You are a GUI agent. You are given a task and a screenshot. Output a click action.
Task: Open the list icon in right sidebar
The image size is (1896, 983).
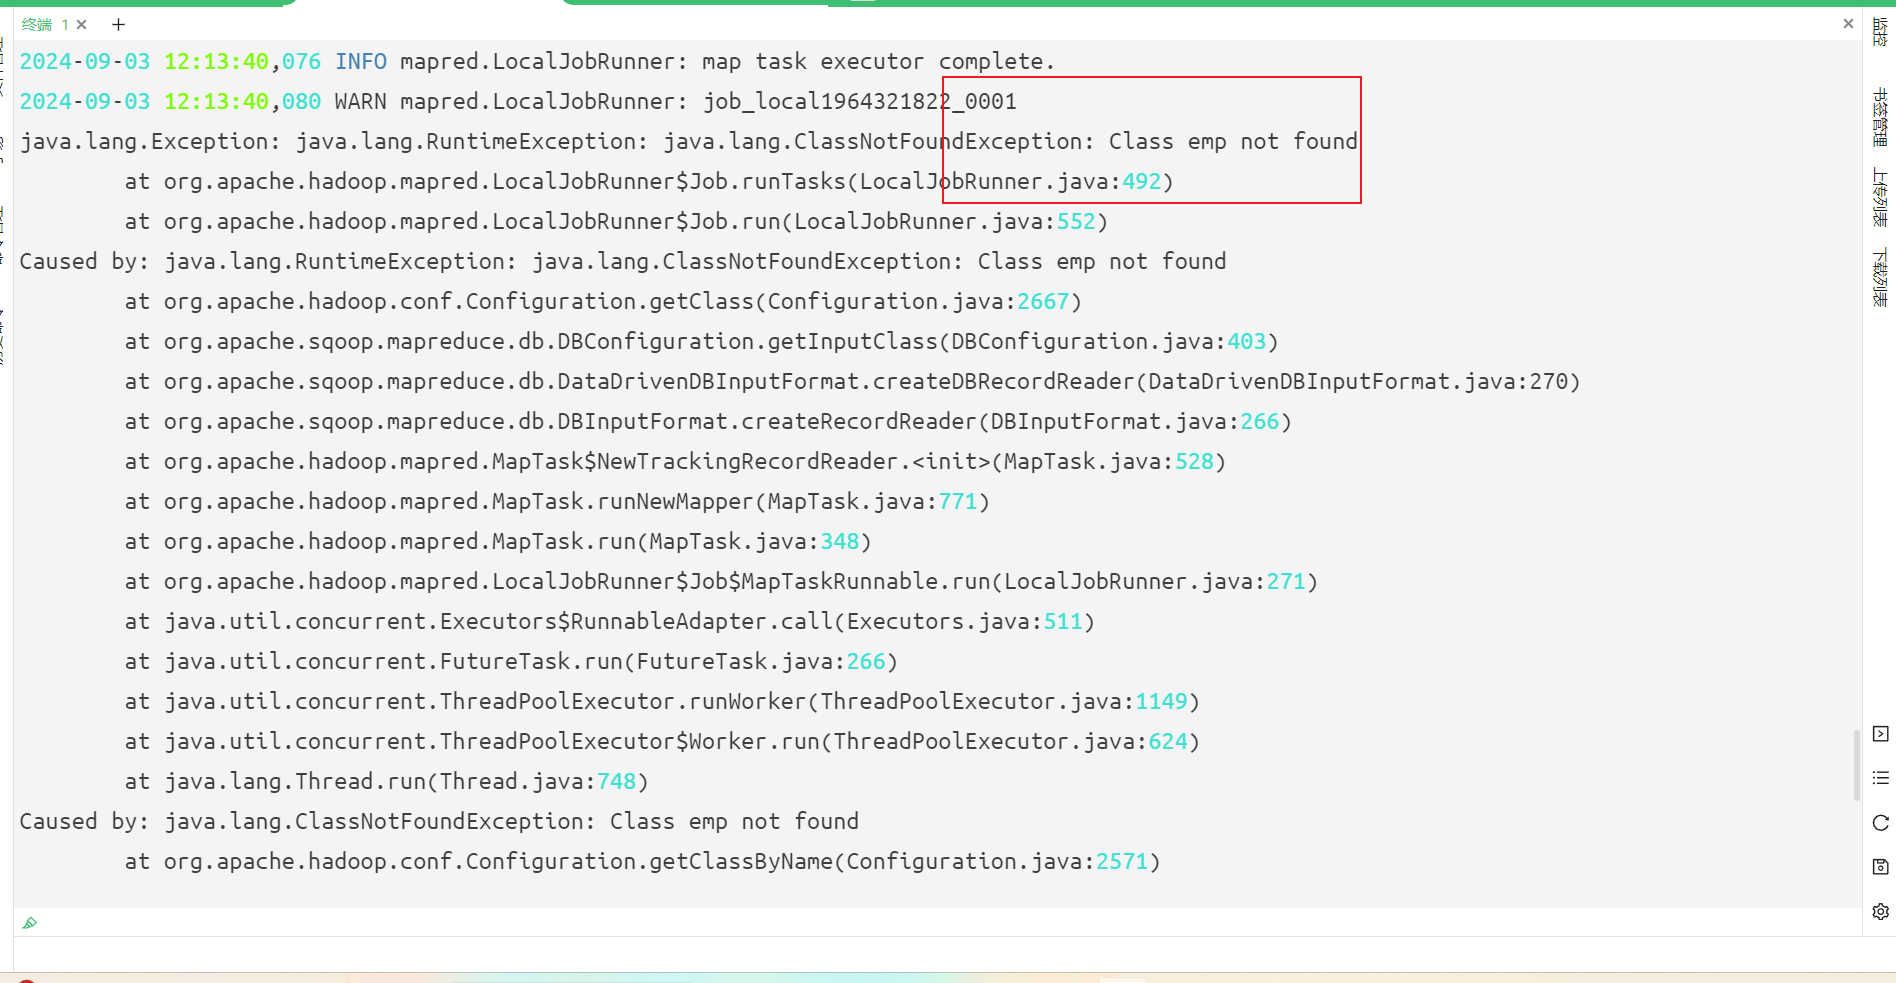coord(1880,778)
